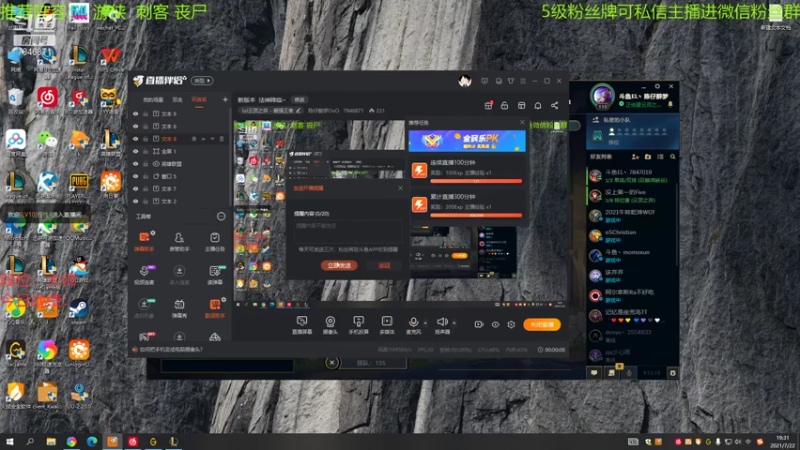The height and width of the screenshot is (450, 800).
Task: Expand the speaker volume options arrow
Action: [454, 322]
